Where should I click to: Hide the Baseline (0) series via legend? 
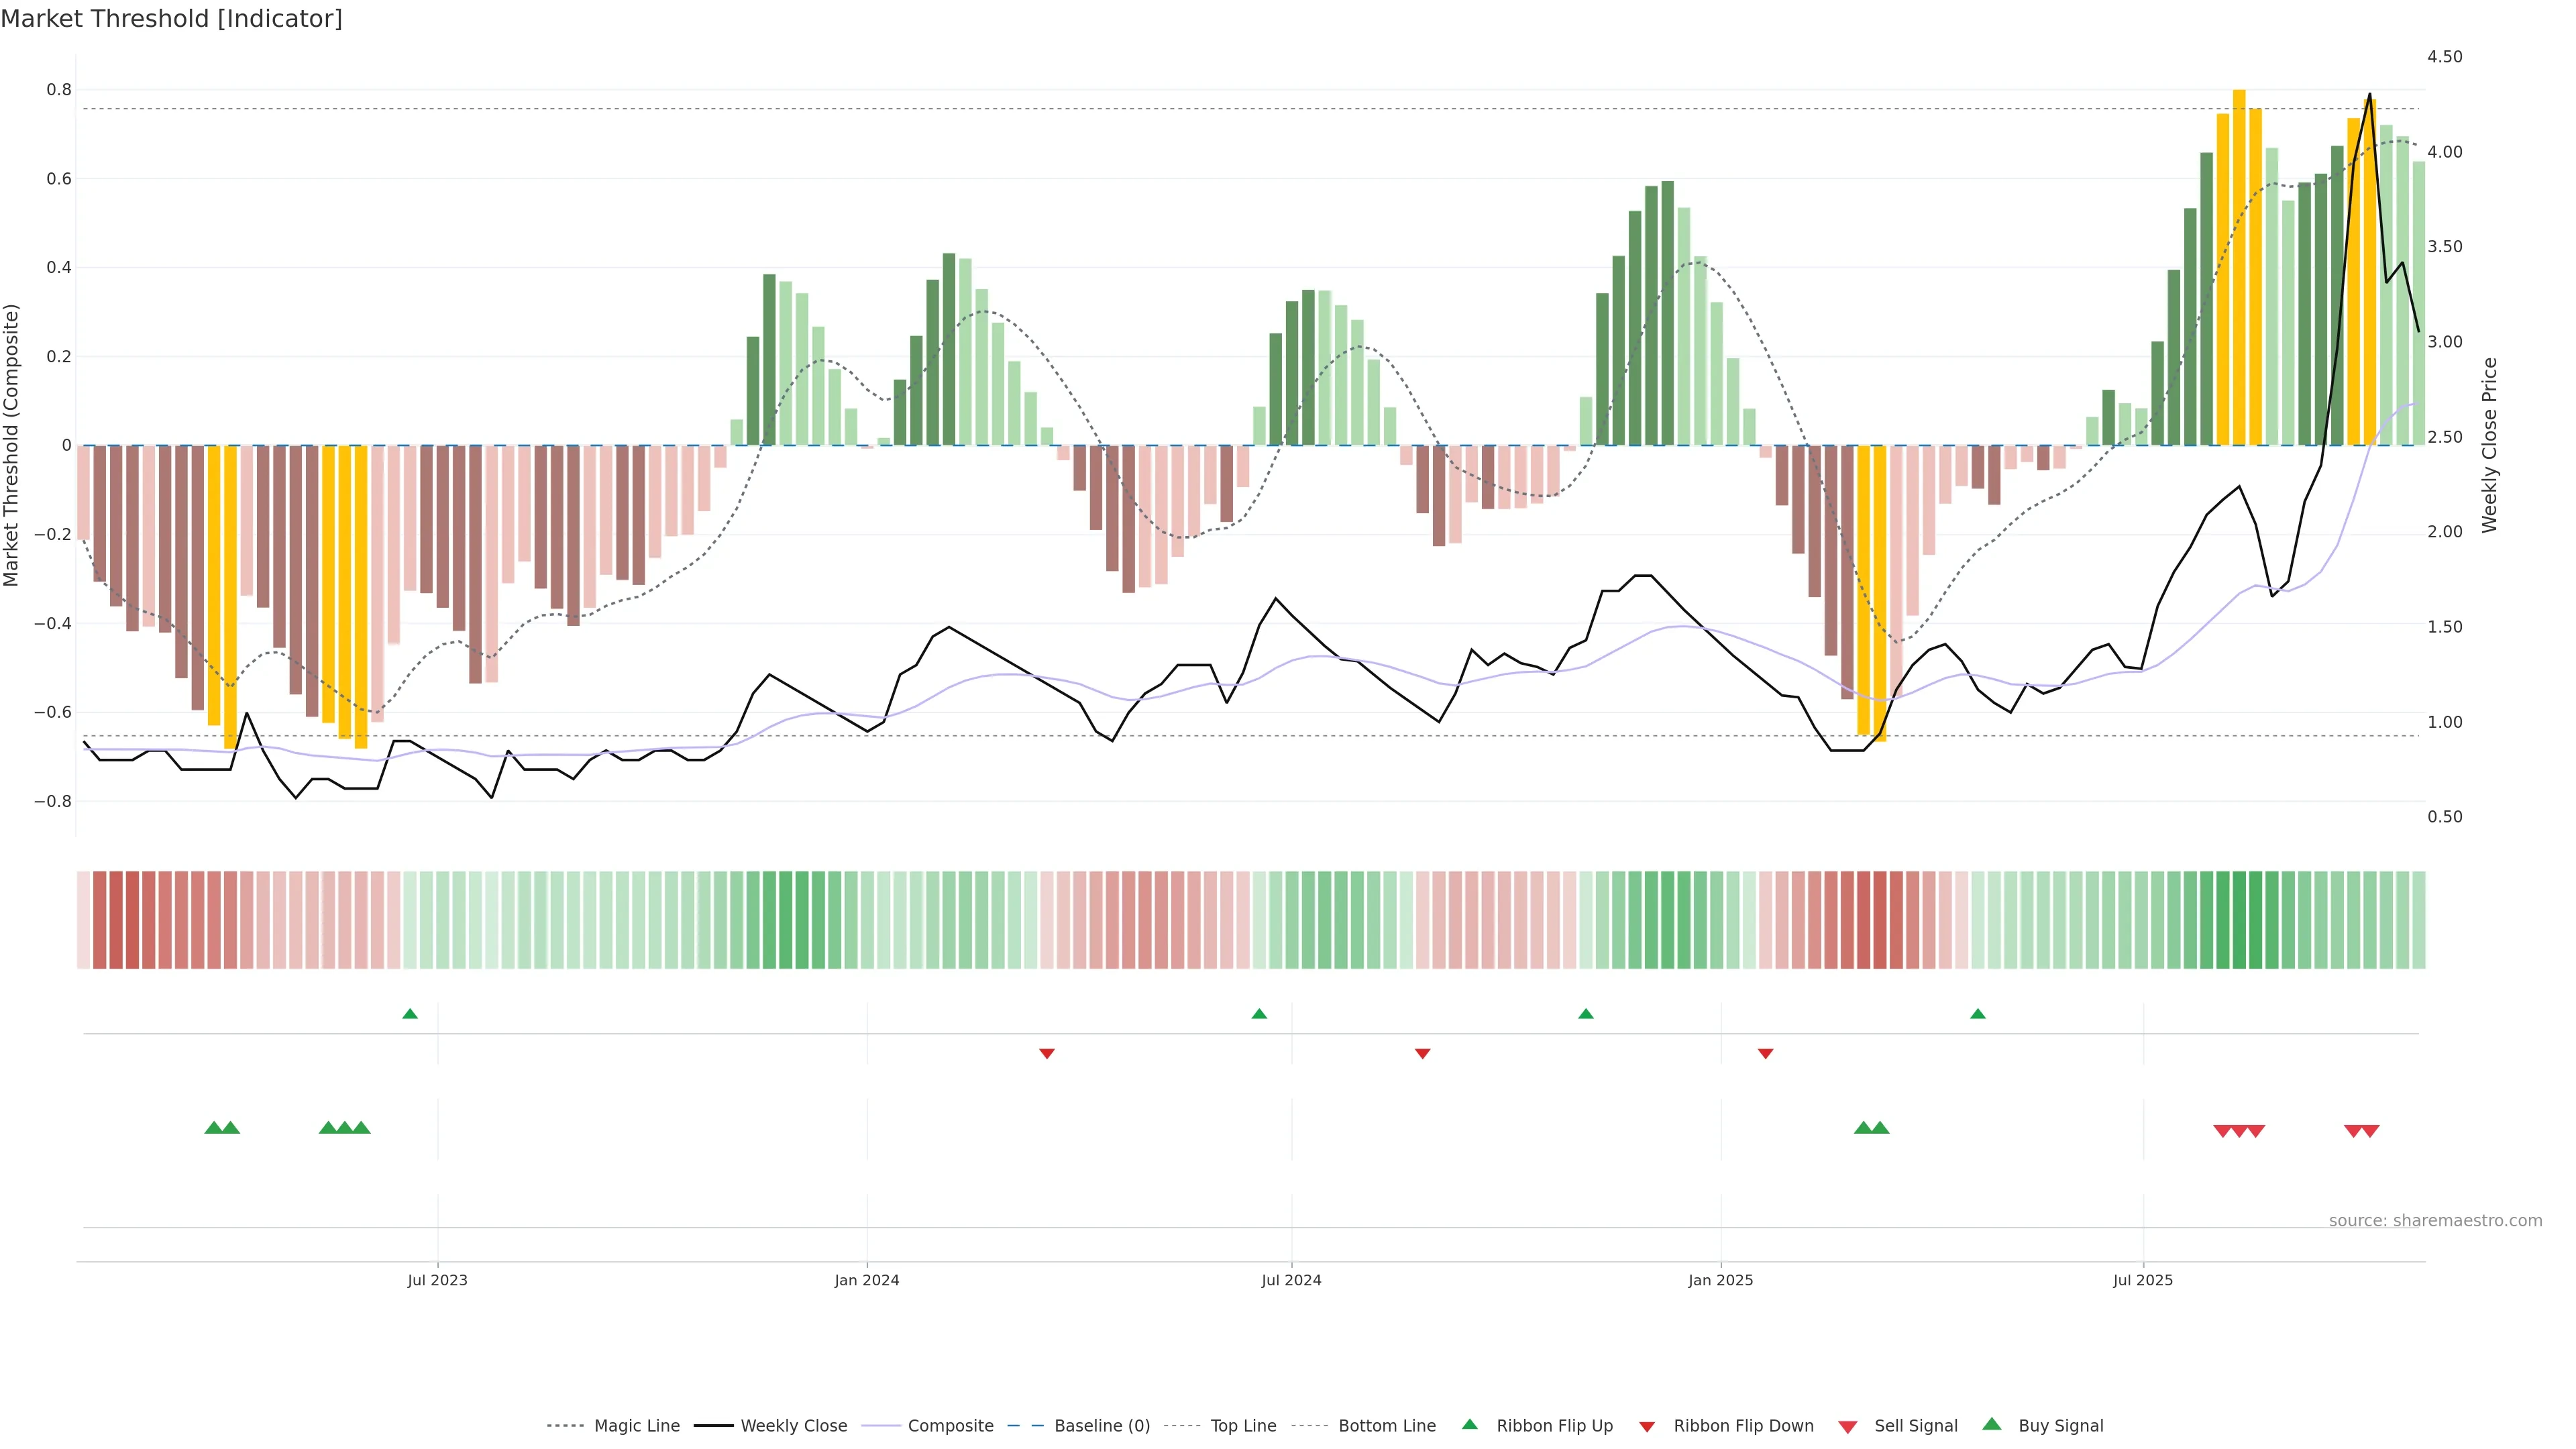pyautogui.click(x=1102, y=1426)
